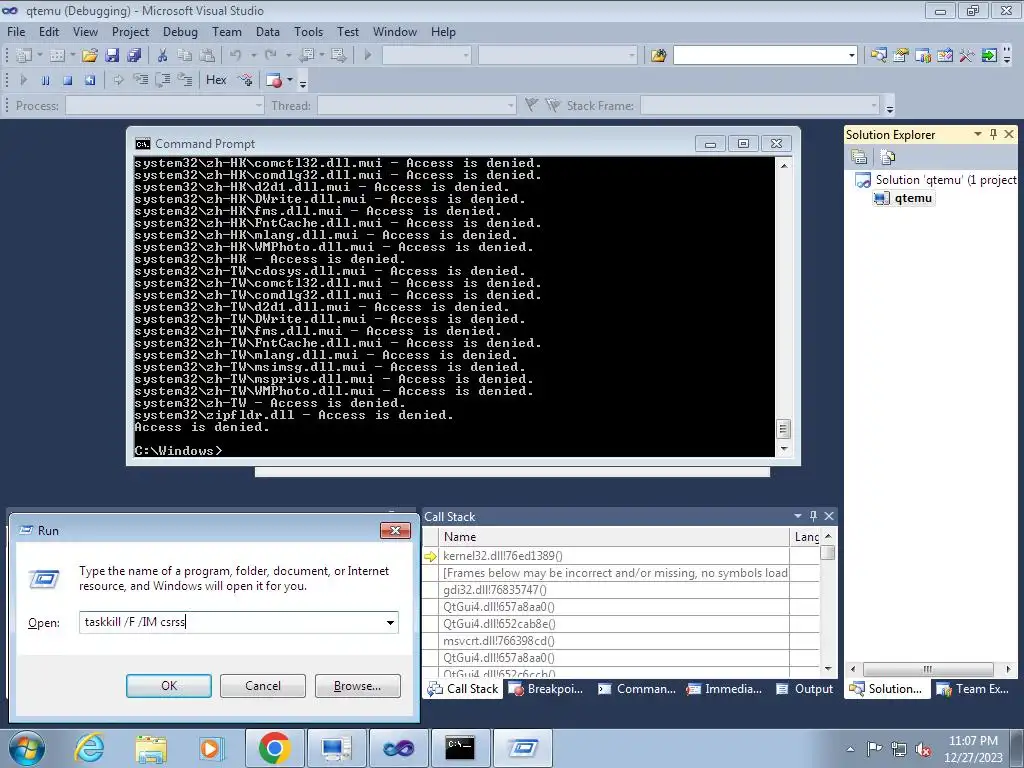
Task: Open the Stack Frame dropdown
Action: pos(874,106)
